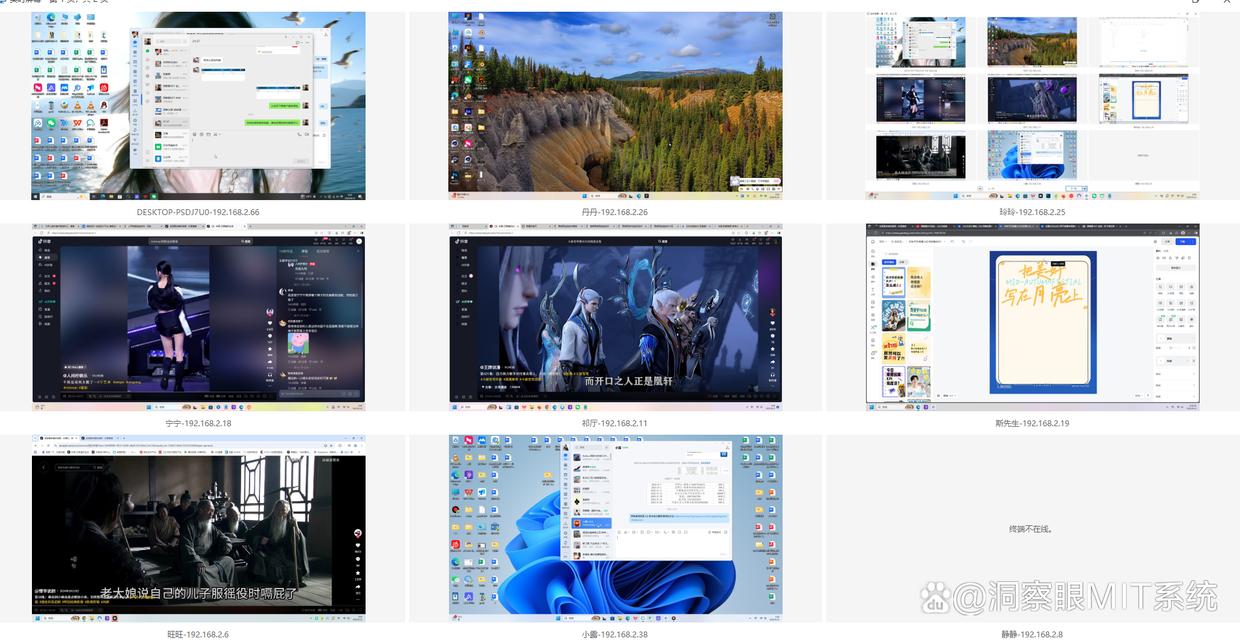Screen dimensions: 1242x640
Task: Click the Douyin logo in 宁宁's screen
Action: click(x=44, y=241)
